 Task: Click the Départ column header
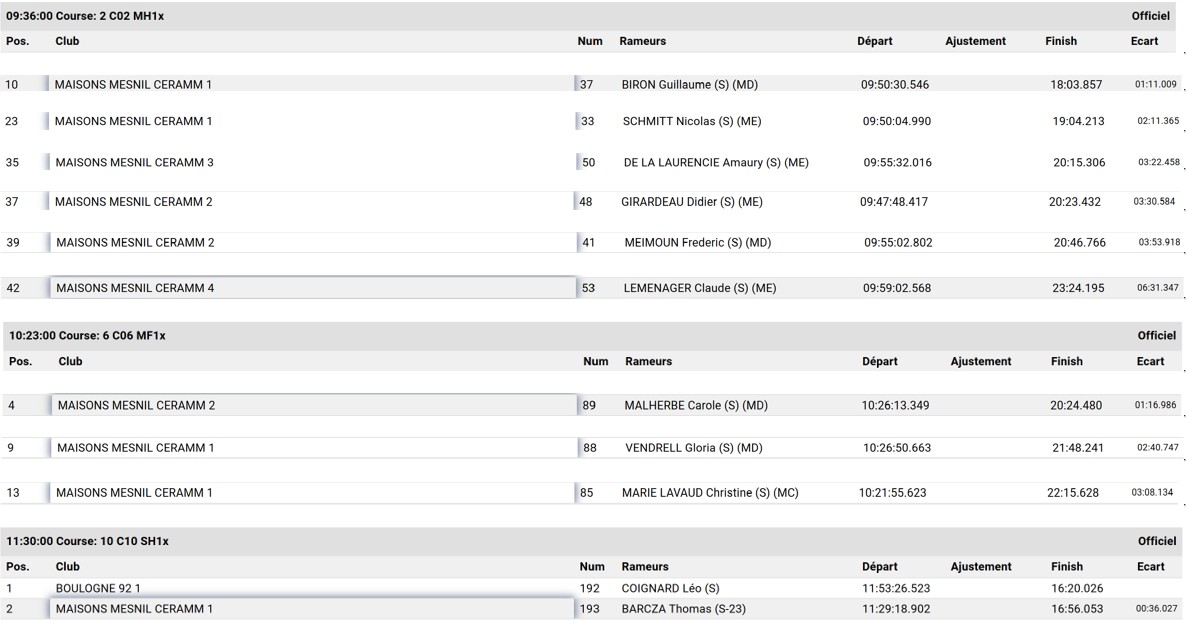(877, 41)
